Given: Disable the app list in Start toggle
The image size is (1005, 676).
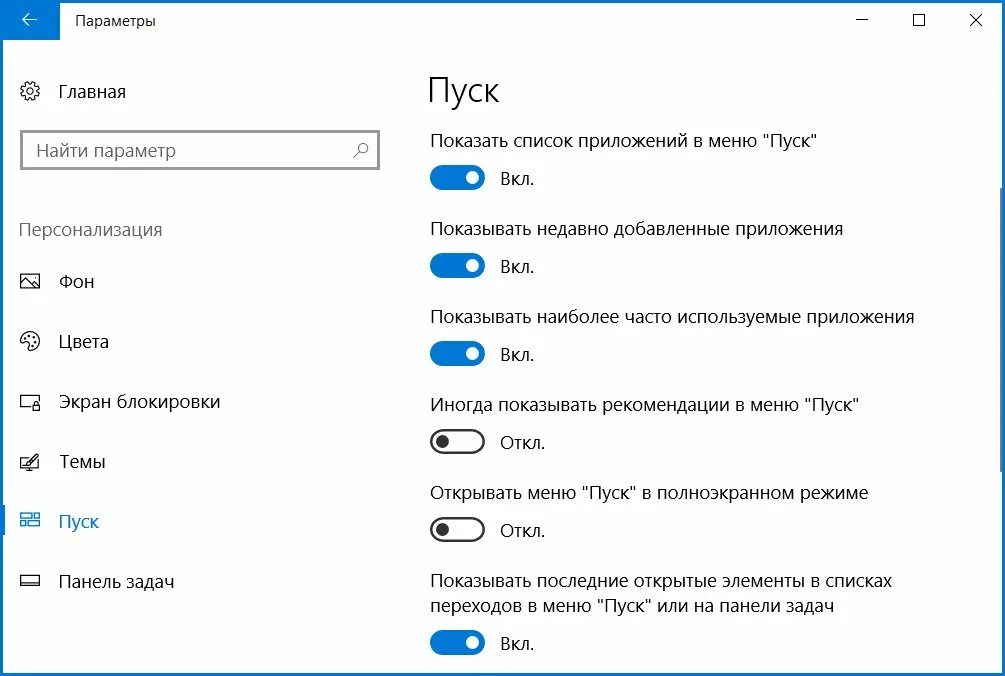Looking at the screenshot, I should click(457, 178).
